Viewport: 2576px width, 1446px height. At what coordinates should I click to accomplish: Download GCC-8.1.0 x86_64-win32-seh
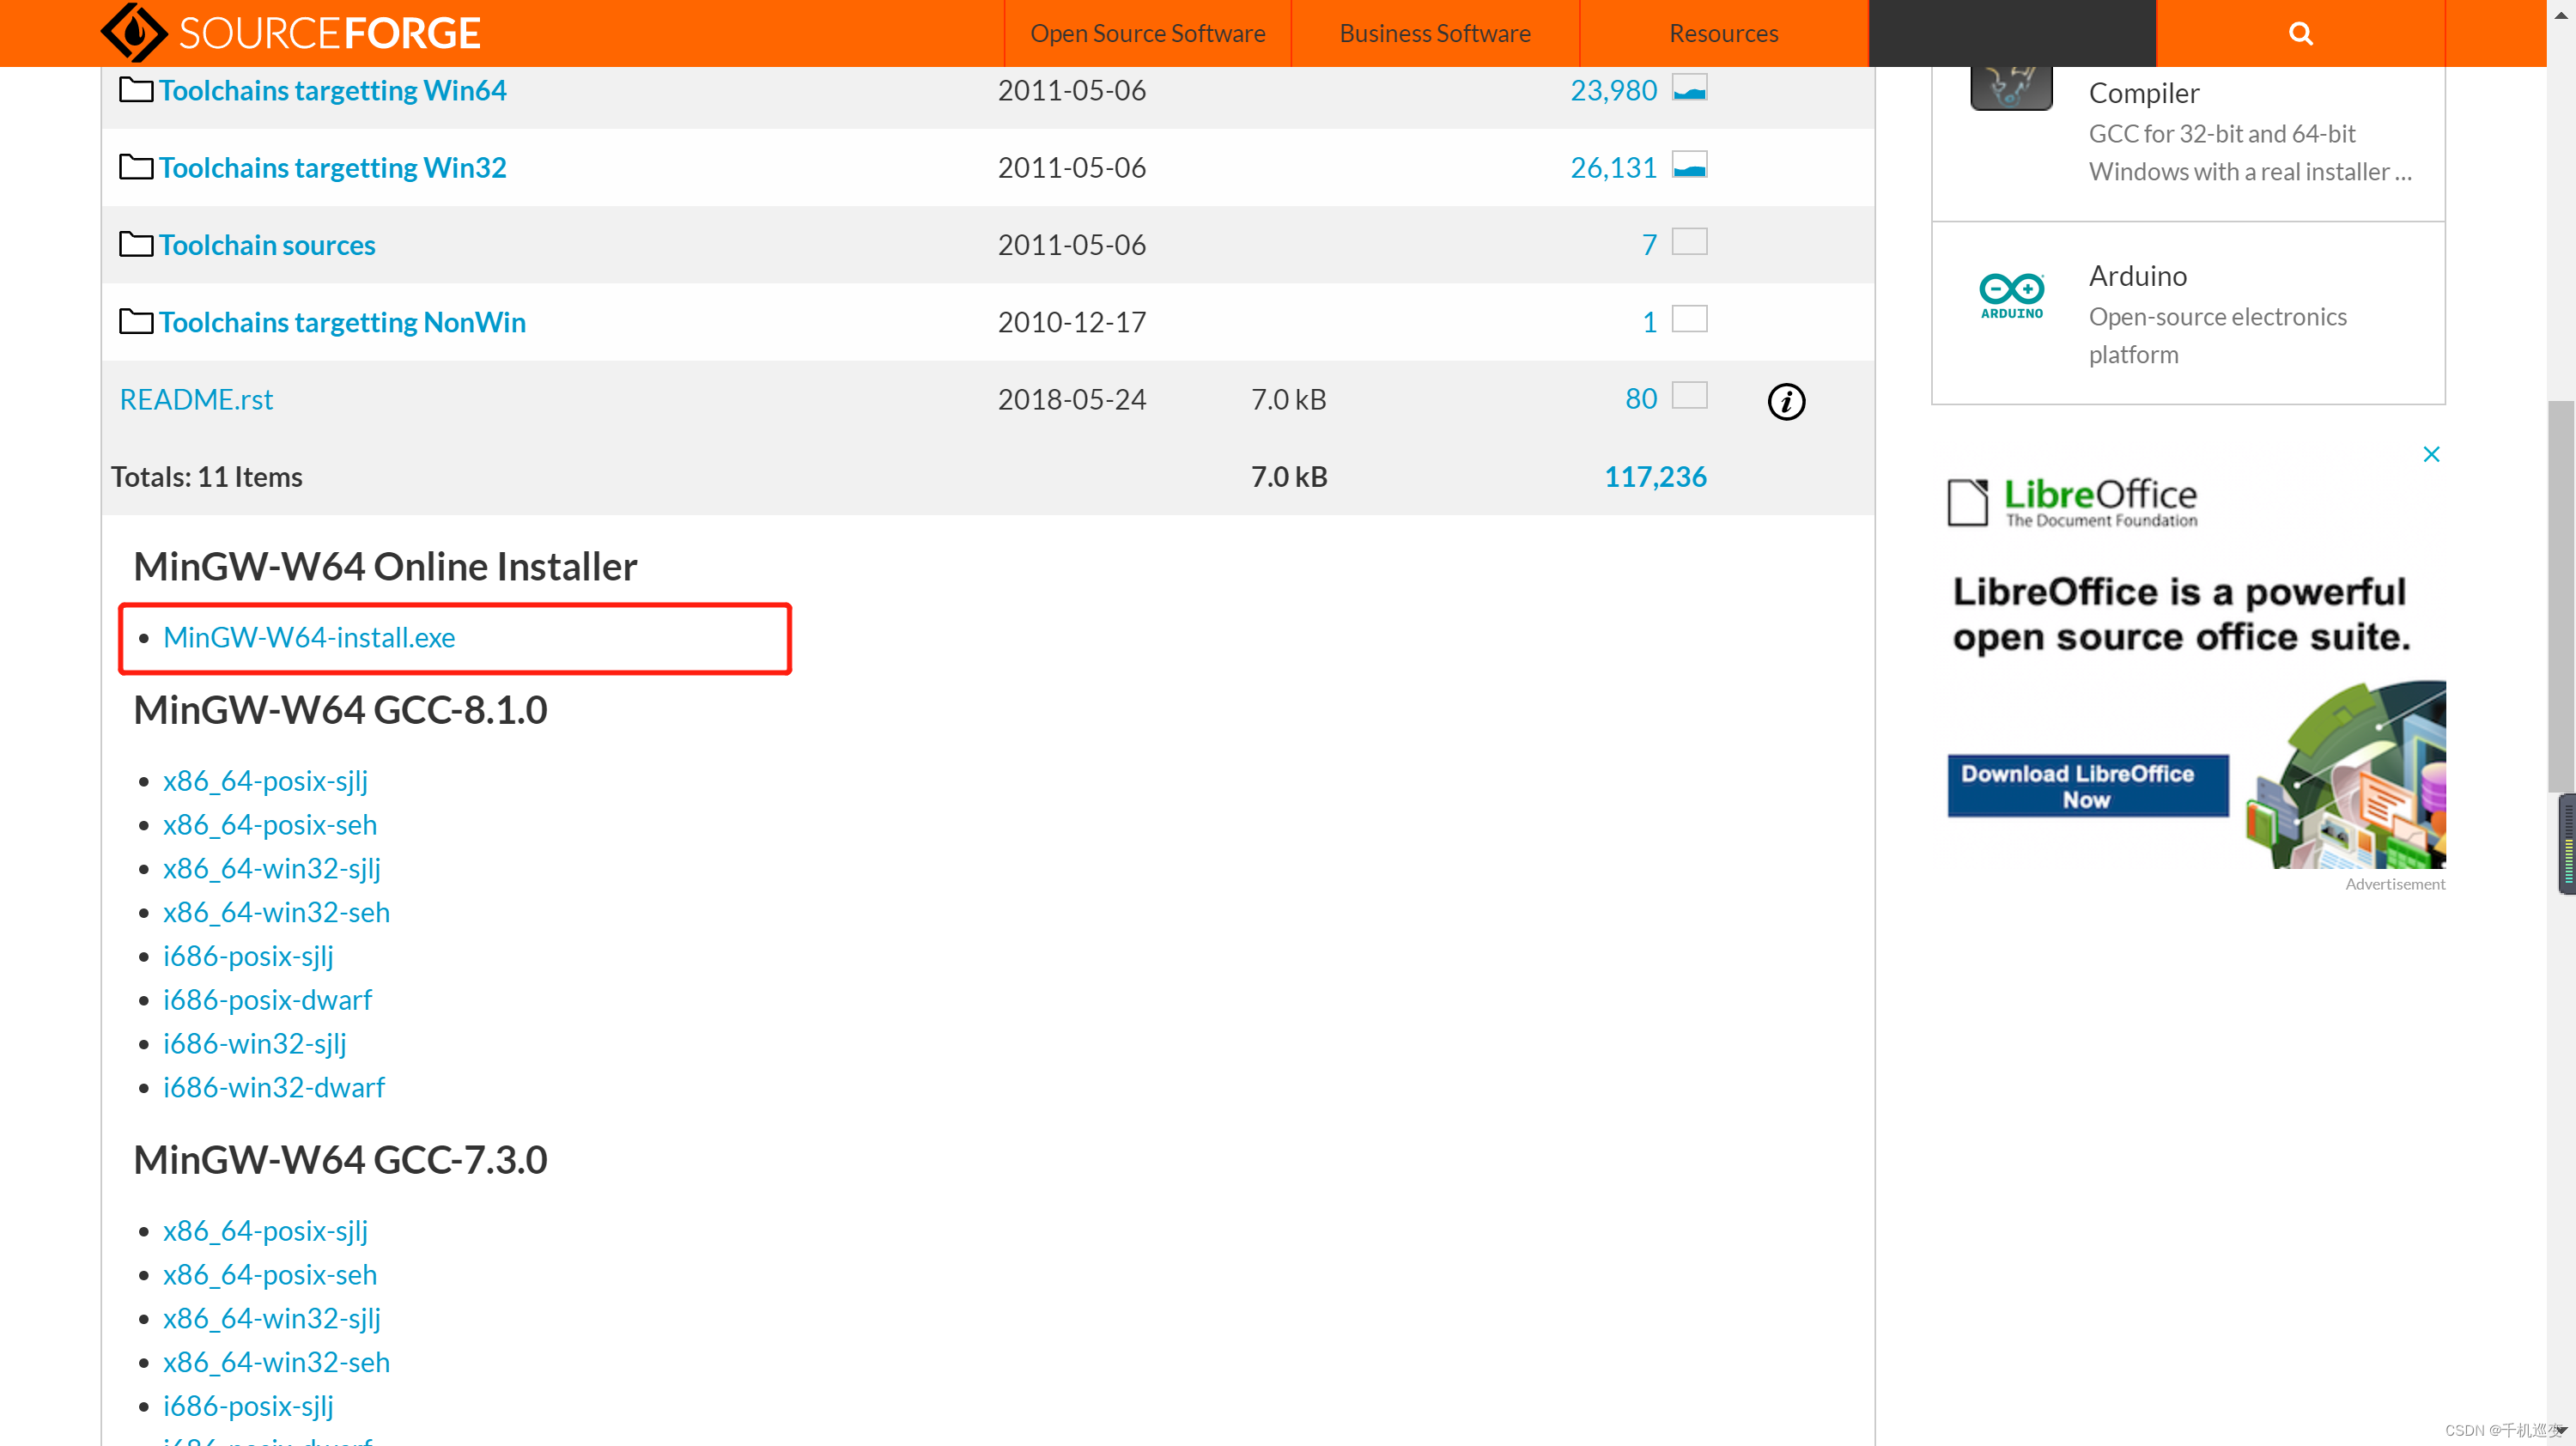point(276,912)
